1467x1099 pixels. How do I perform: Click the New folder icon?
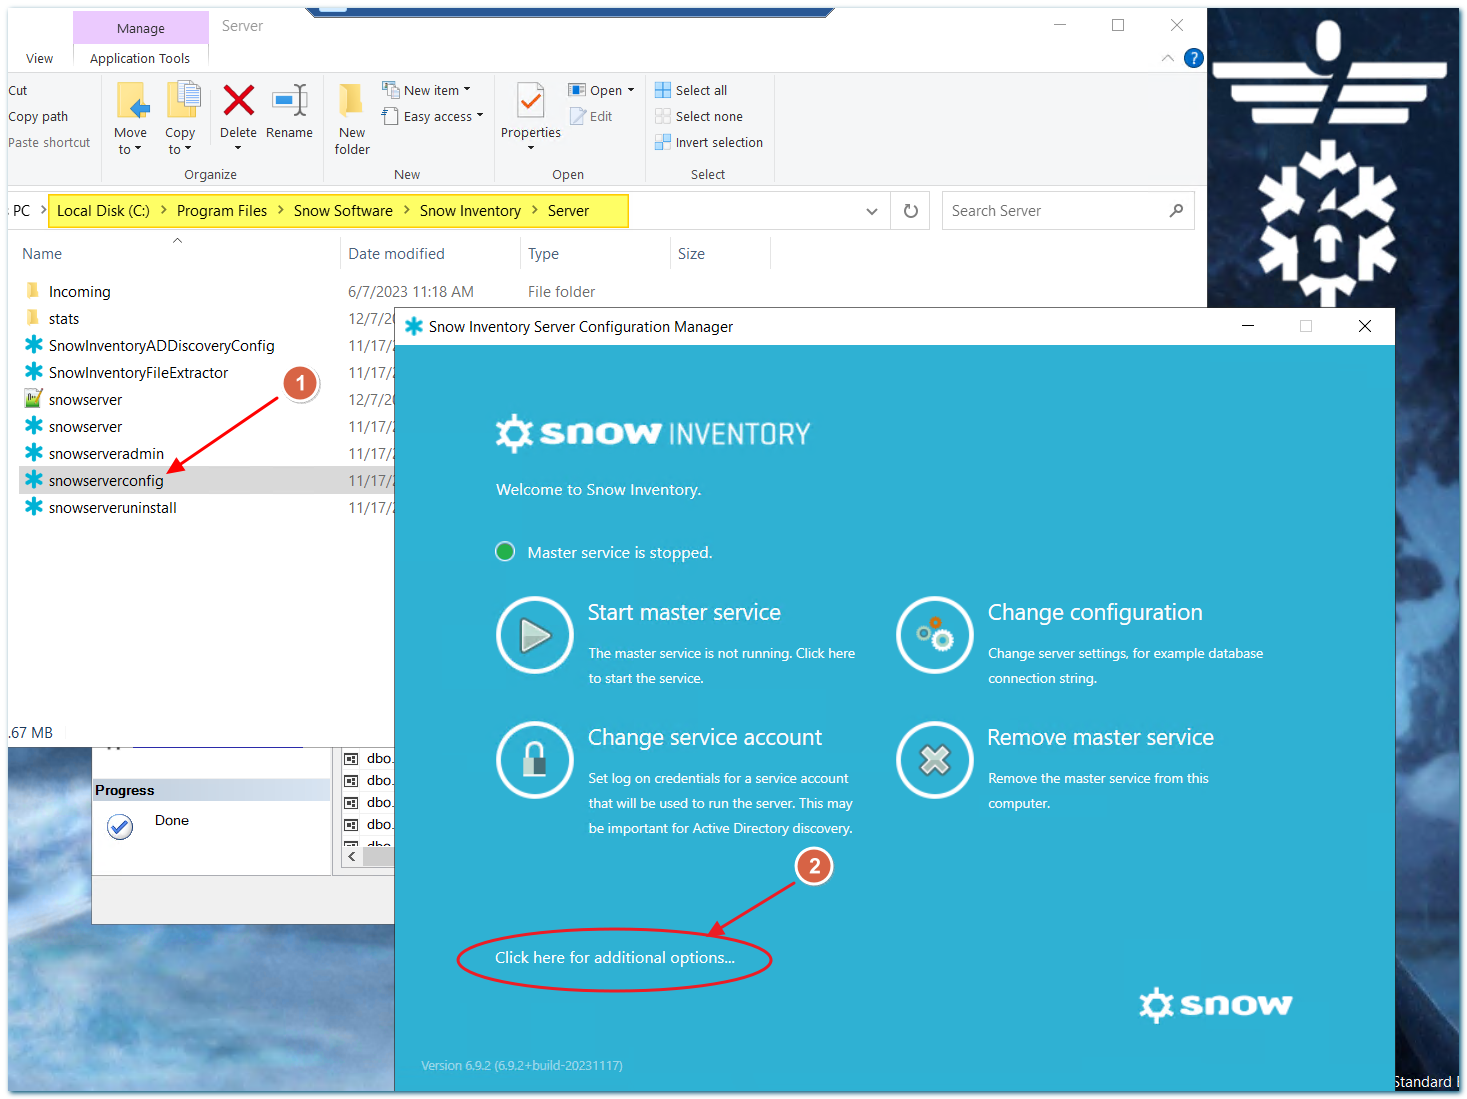point(351,101)
